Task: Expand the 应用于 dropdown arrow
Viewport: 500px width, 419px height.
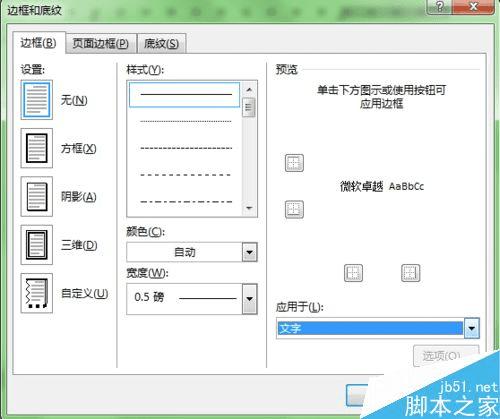Action: point(471,328)
